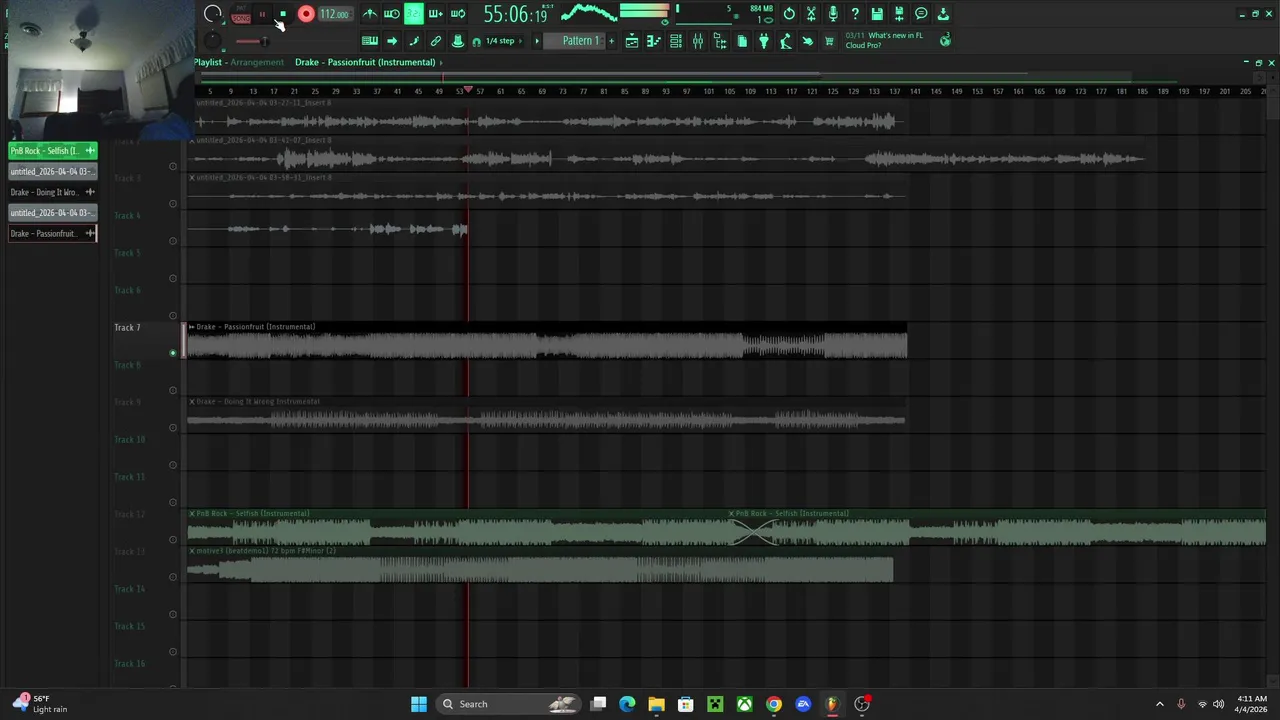Toggle the step edit mode icon
1280x720 pixels.
[x=414, y=41]
